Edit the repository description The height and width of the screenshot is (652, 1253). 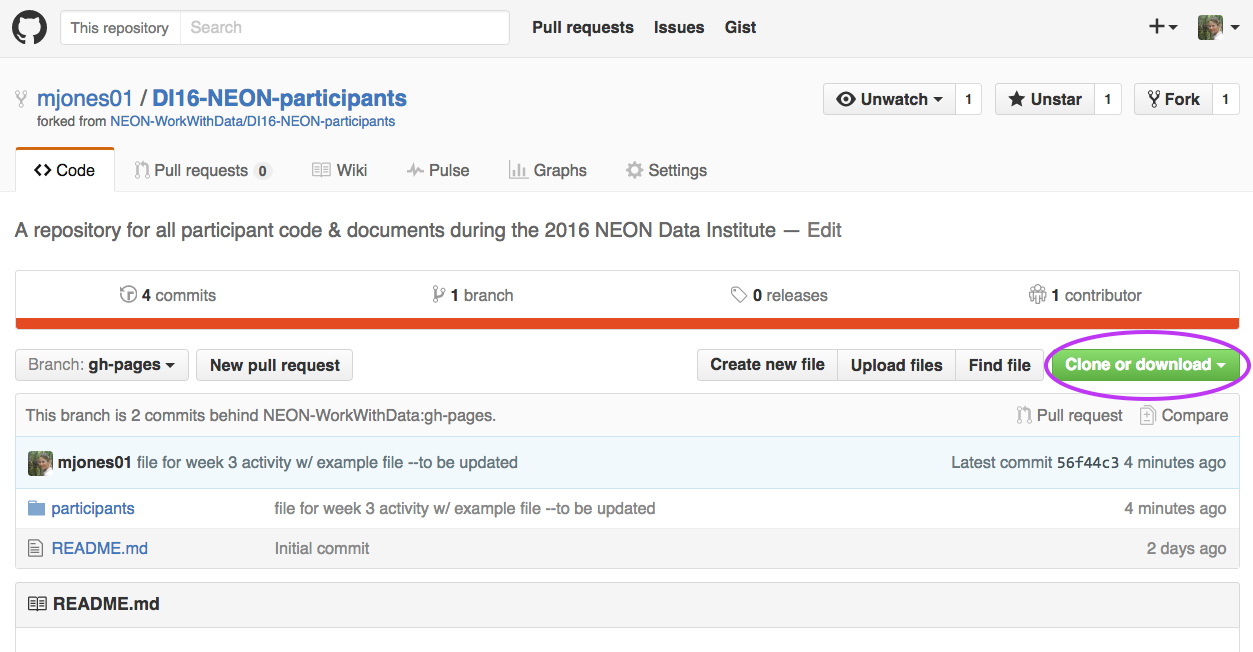click(x=824, y=230)
